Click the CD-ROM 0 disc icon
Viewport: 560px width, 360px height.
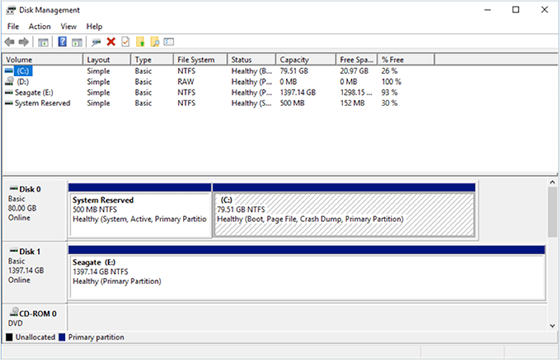point(14,312)
